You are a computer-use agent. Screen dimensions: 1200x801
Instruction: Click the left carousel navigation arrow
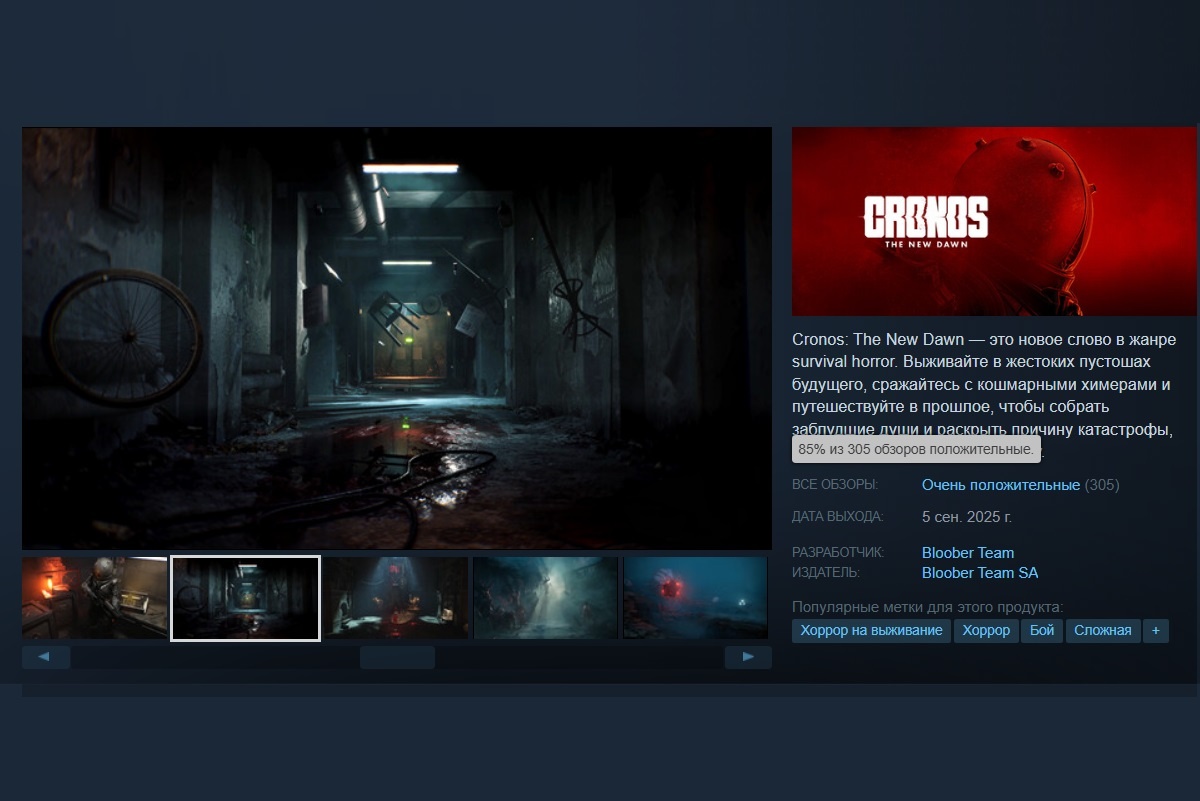point(46,657)
